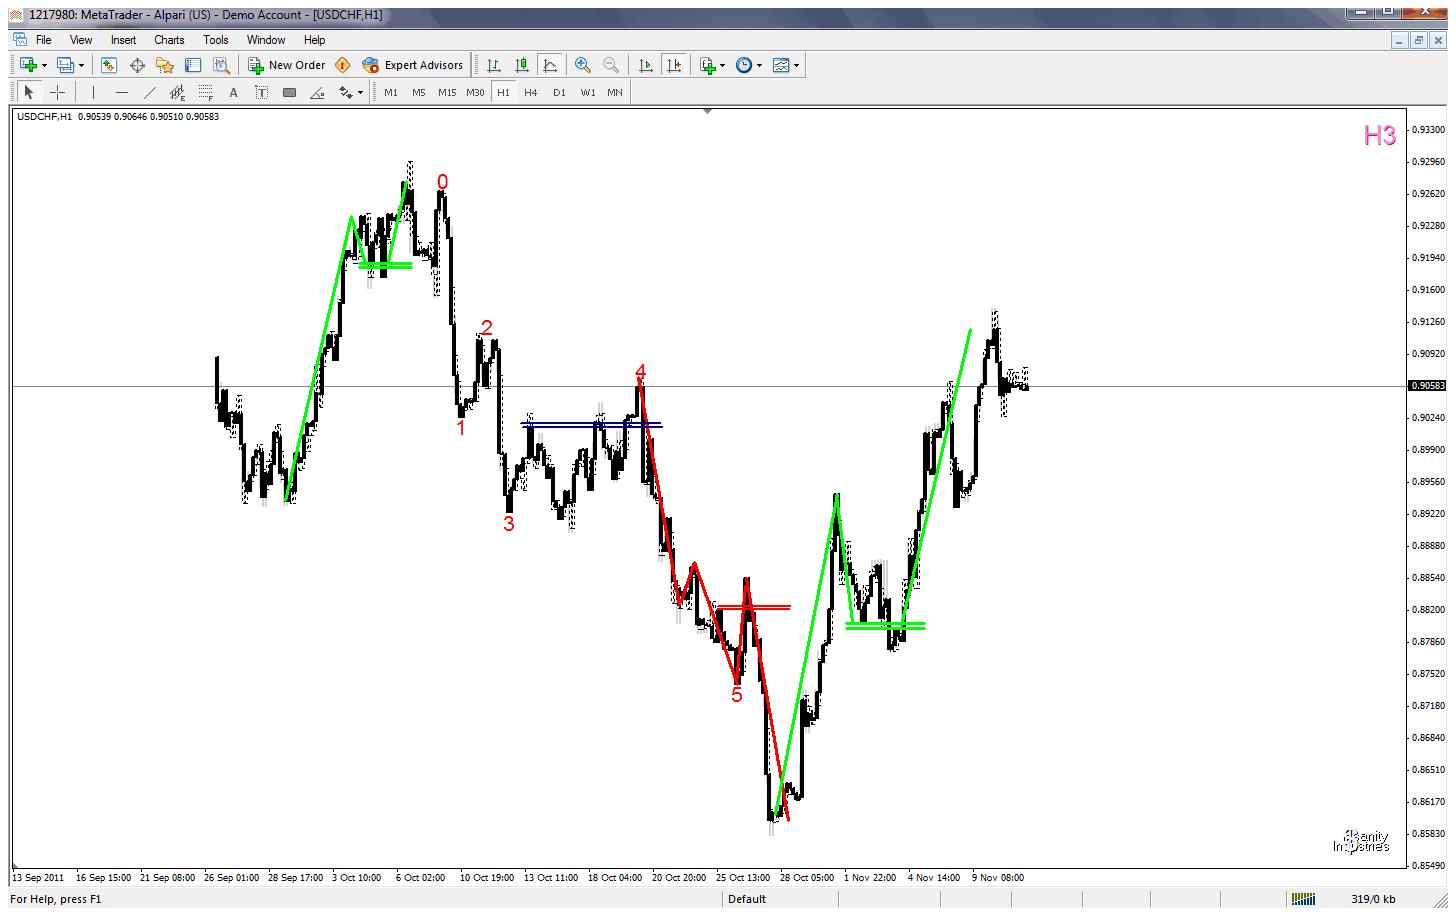Viewport: 1456px width, 916px height.
Task: Switch chart to M5 timeframe
Action: tap(419, 92)
